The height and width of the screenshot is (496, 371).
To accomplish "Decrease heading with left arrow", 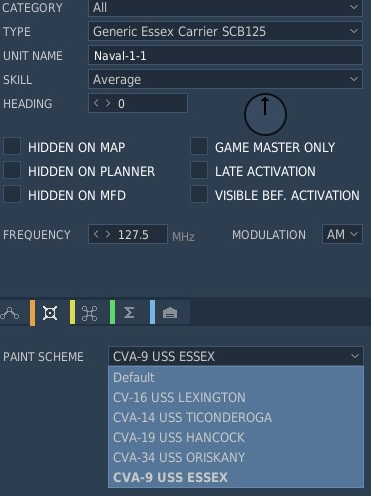I will (96, 103).
